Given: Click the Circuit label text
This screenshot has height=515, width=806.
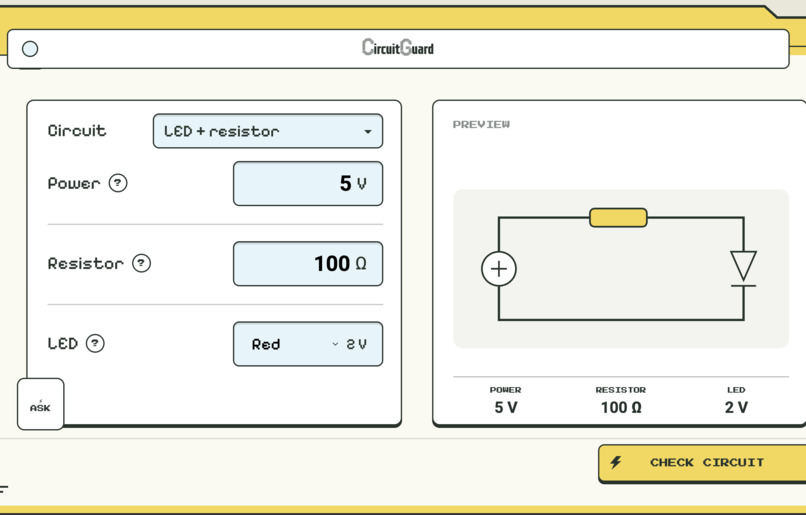Looking at the screenshot, I should tap(77, 131).
